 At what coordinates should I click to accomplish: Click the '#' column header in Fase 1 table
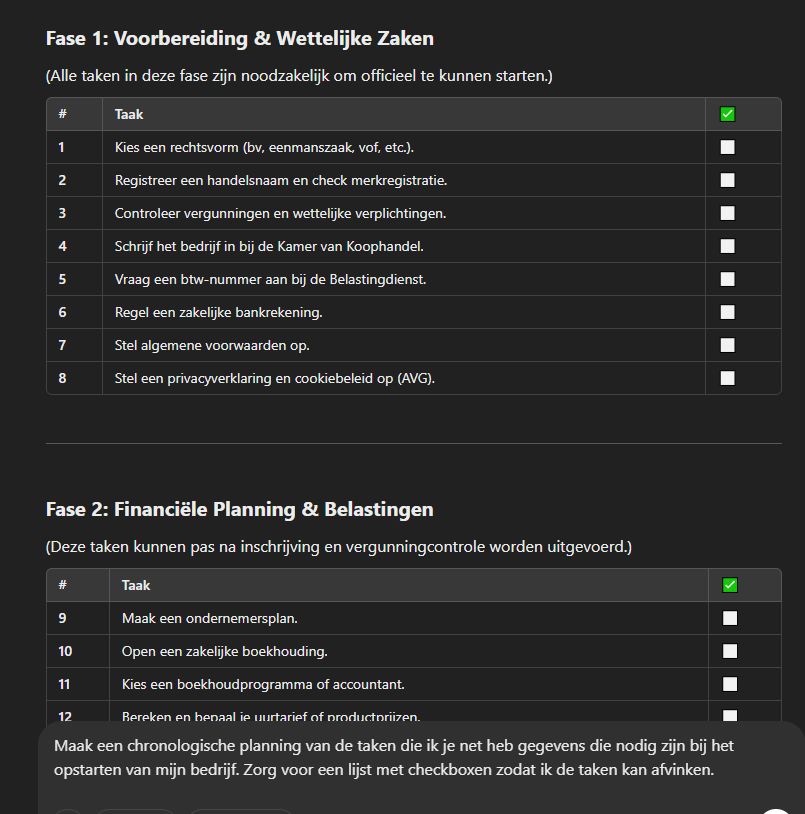point(62,114)
